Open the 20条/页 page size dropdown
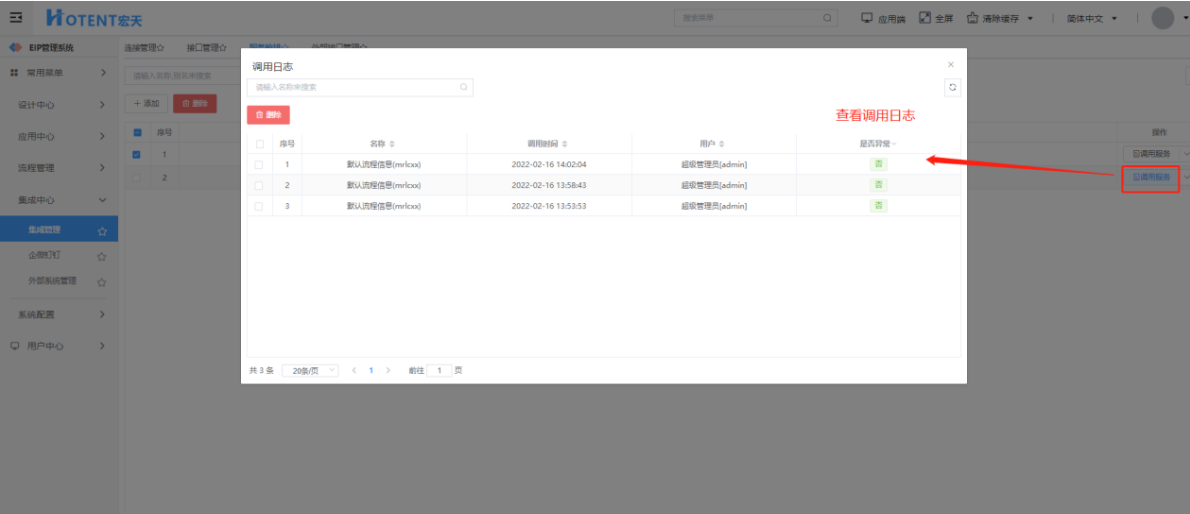 (310, 371)
